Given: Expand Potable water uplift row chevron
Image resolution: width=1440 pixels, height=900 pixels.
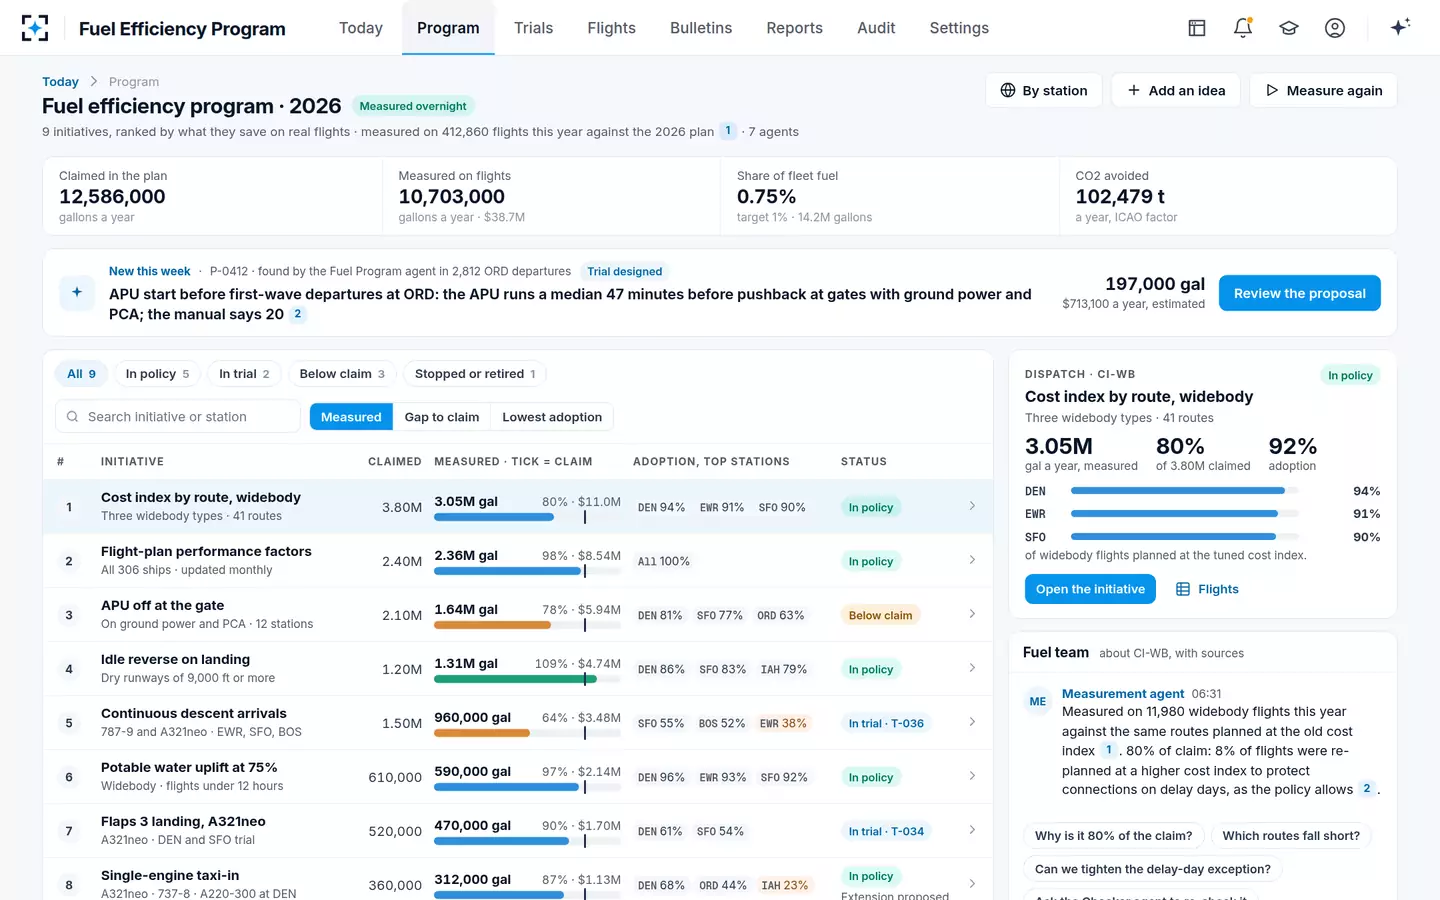Looking at the screenshot, I should coord(972,776).
